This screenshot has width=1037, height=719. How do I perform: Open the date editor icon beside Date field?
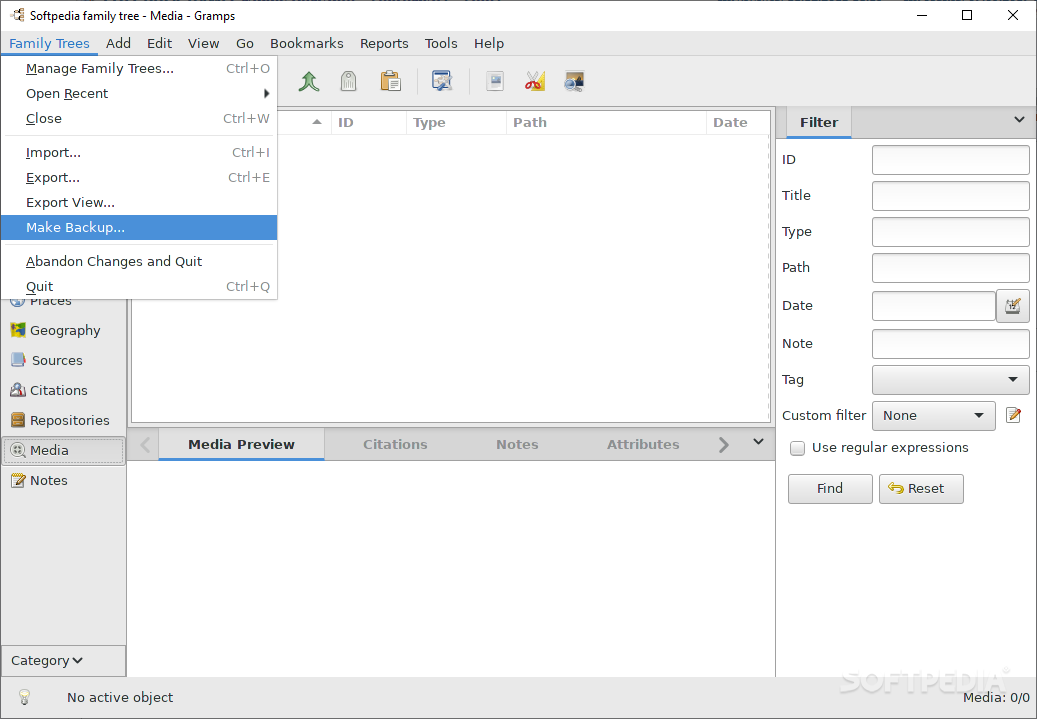1013,306
